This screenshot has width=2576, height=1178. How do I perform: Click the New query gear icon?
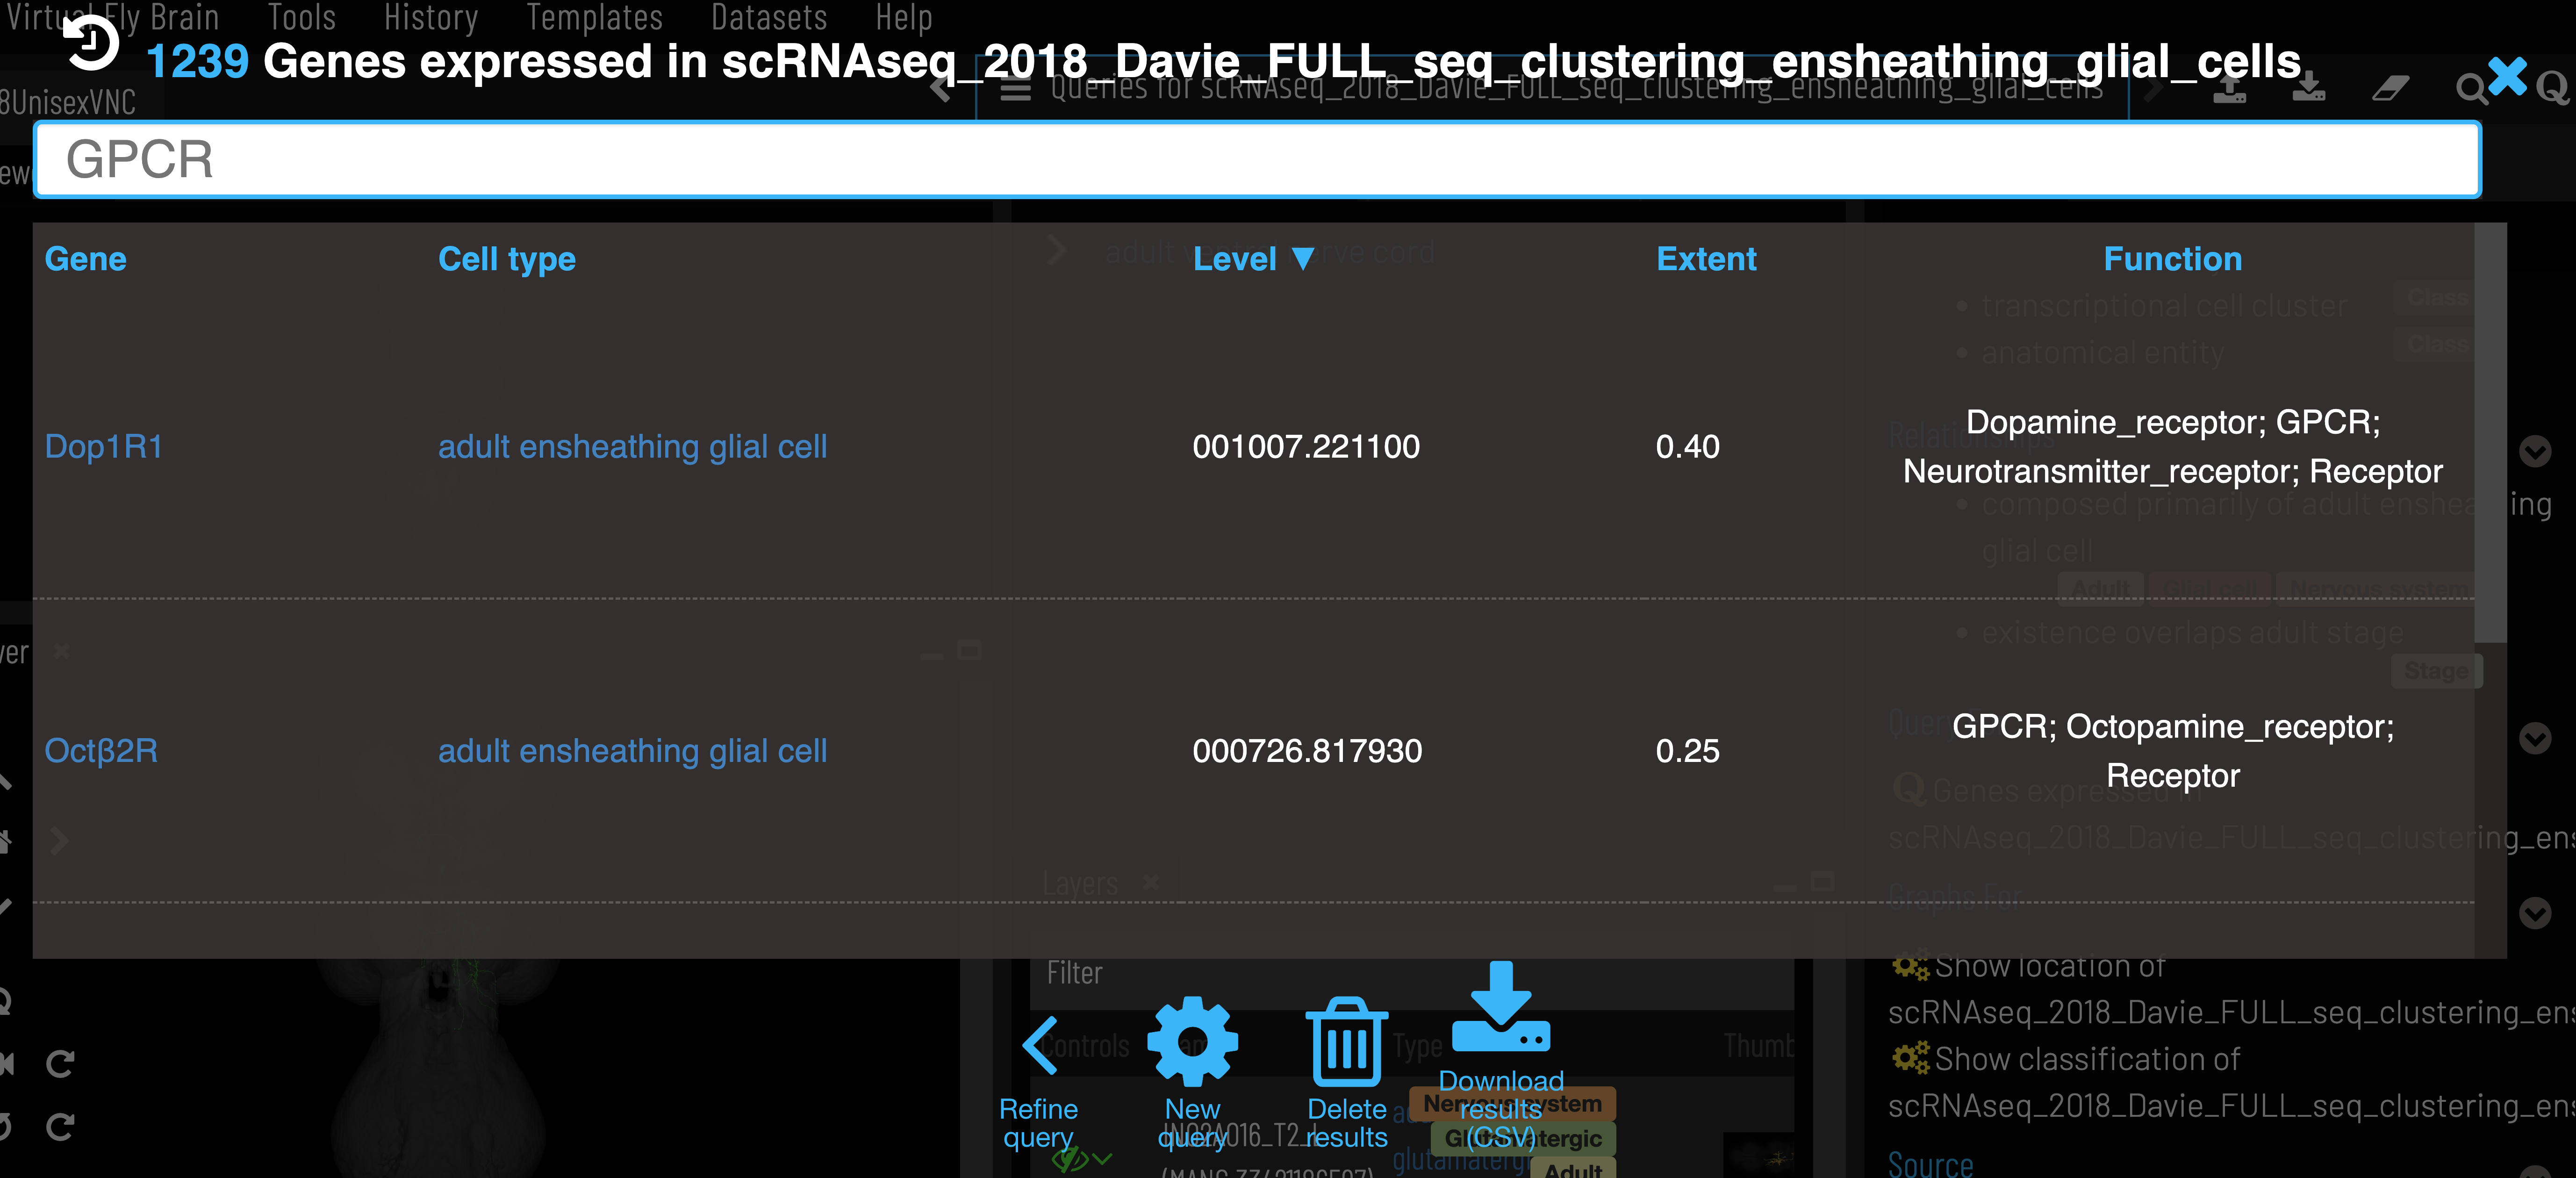(1192, 1042)
